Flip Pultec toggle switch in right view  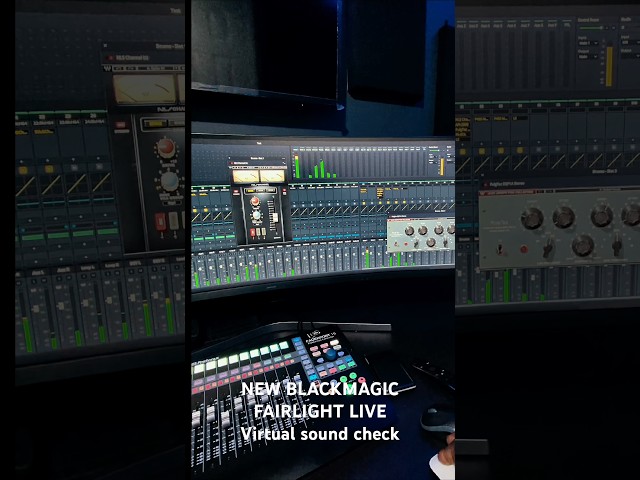(500, 249)
